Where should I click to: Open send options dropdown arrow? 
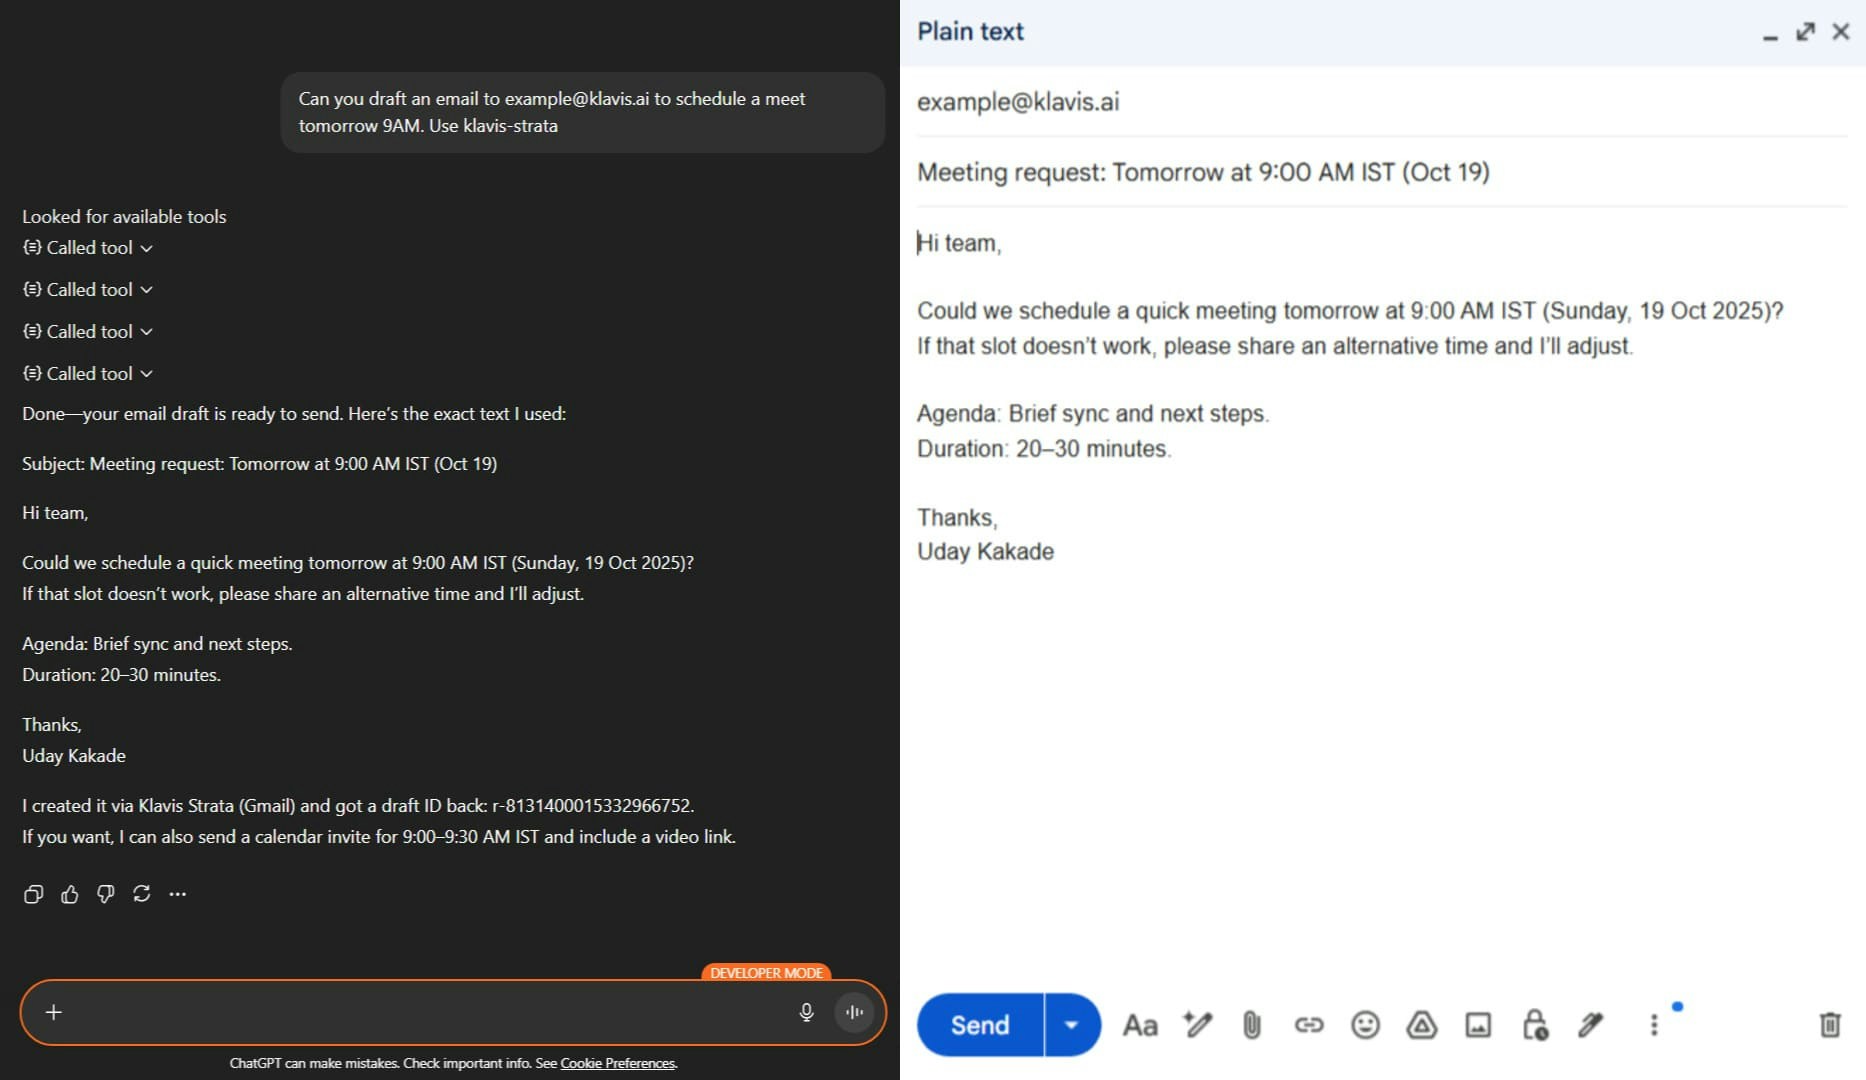click(1071, 1025)
